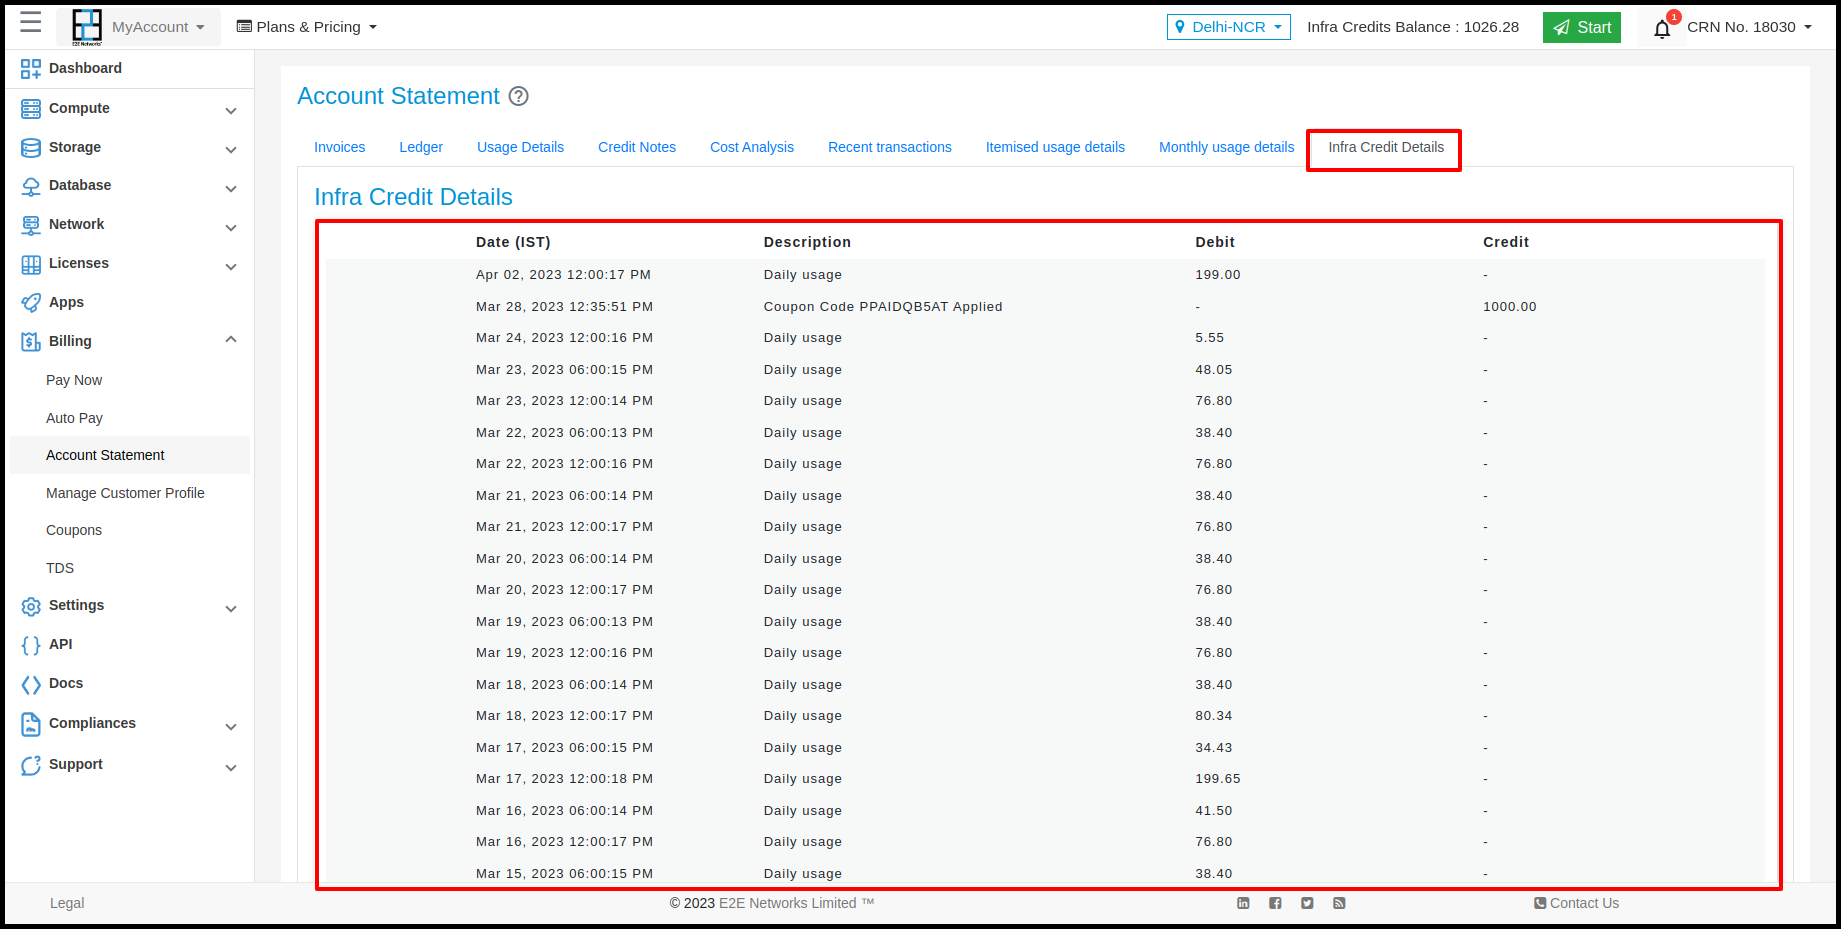Expand the Compute section chevron
The width and height of the screenshot is (1841, 929).
[231, 111]
